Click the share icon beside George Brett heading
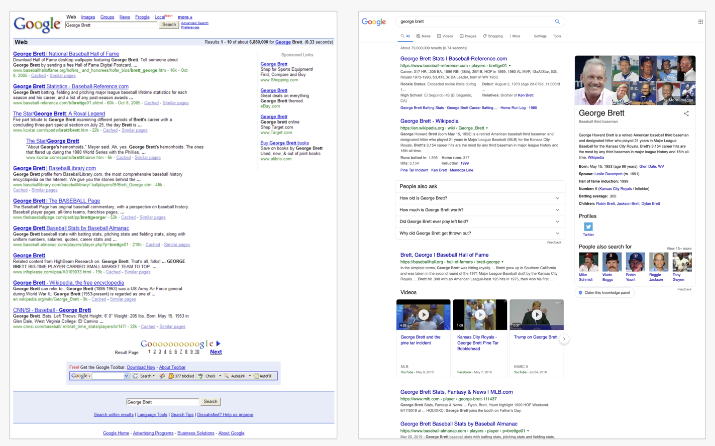This screenshot has width=715, height=446. click(686, 114)
